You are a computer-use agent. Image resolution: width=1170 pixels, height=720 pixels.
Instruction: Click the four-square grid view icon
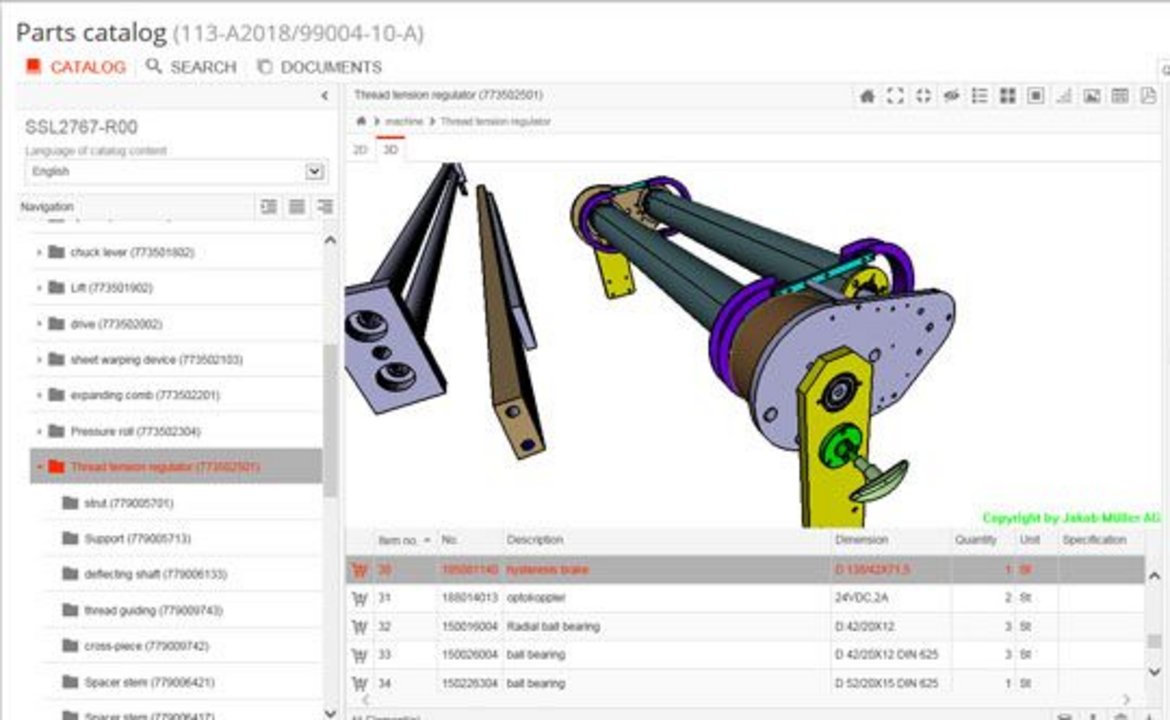click(x=1007, y=96)
